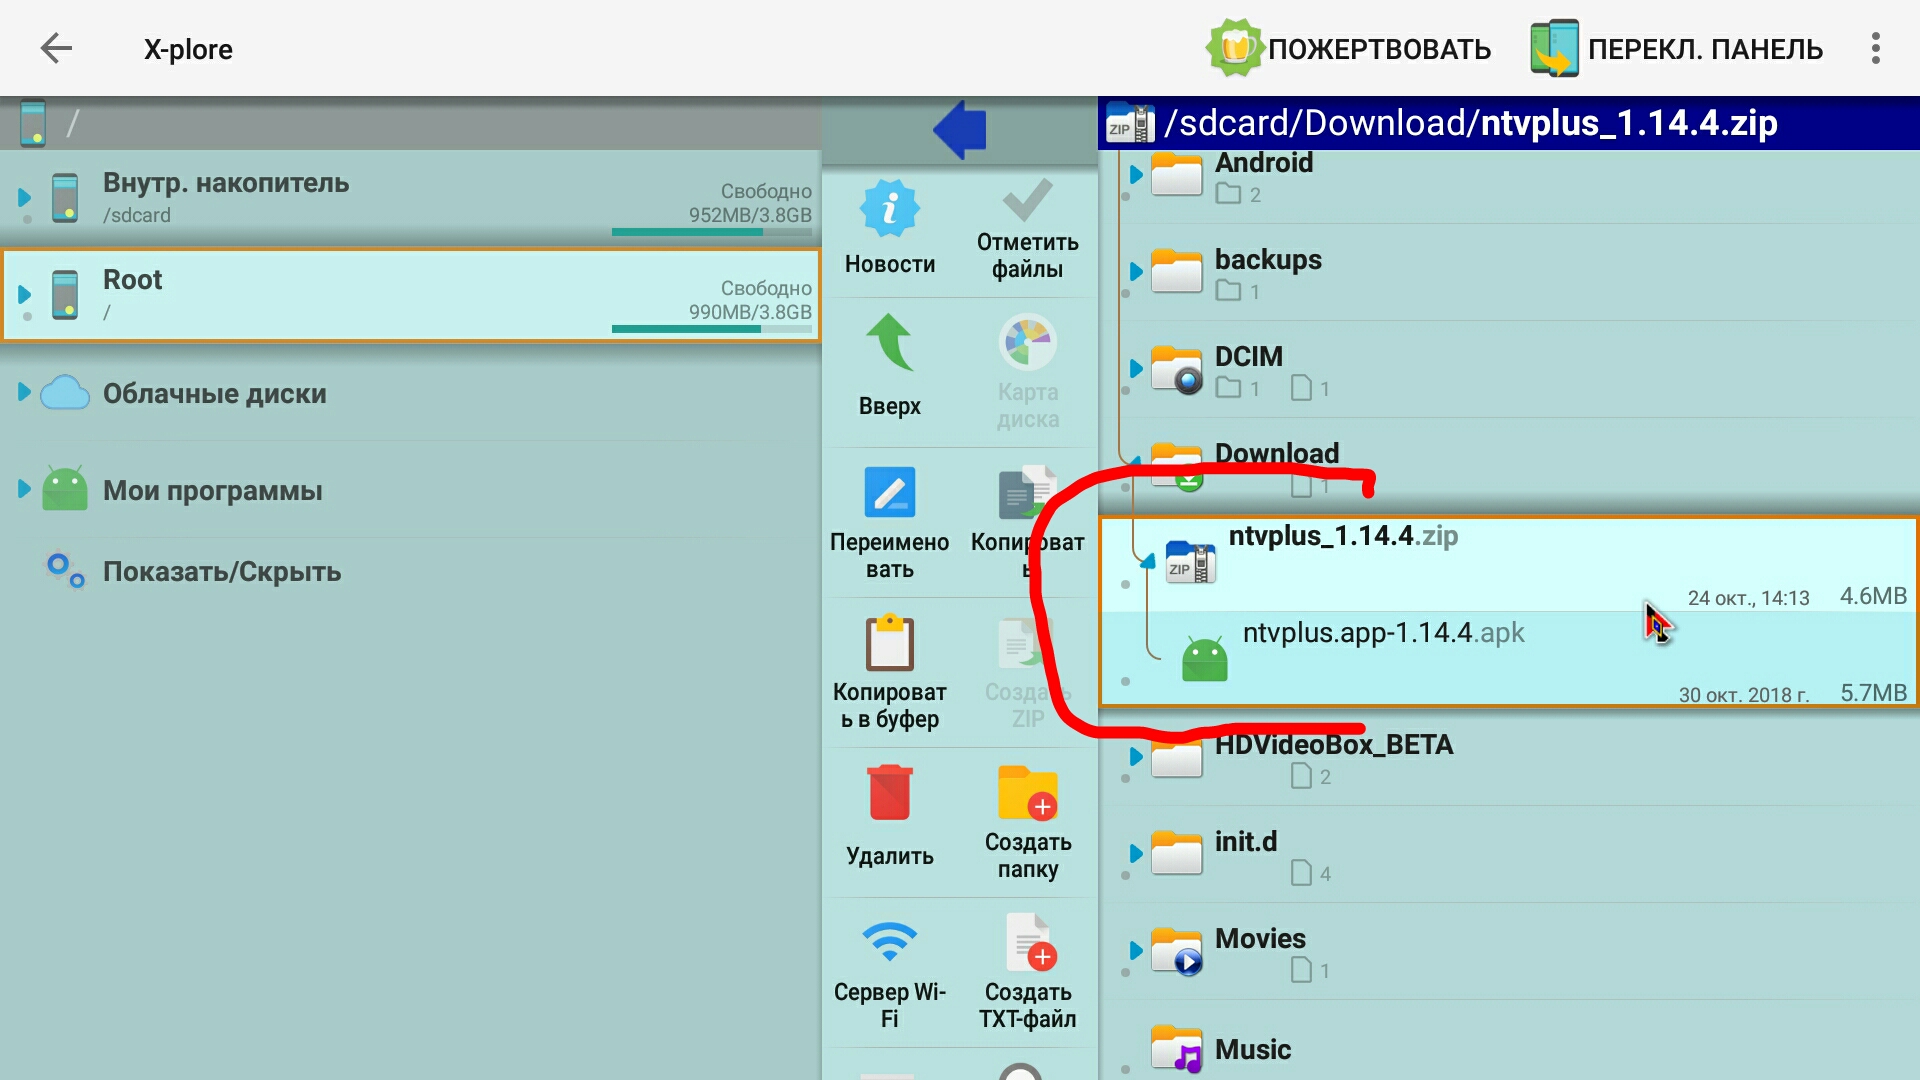Tap the blue left arrow panel indicator
The height and width of the screenshot is (1080, 1920).
point(960,129)
